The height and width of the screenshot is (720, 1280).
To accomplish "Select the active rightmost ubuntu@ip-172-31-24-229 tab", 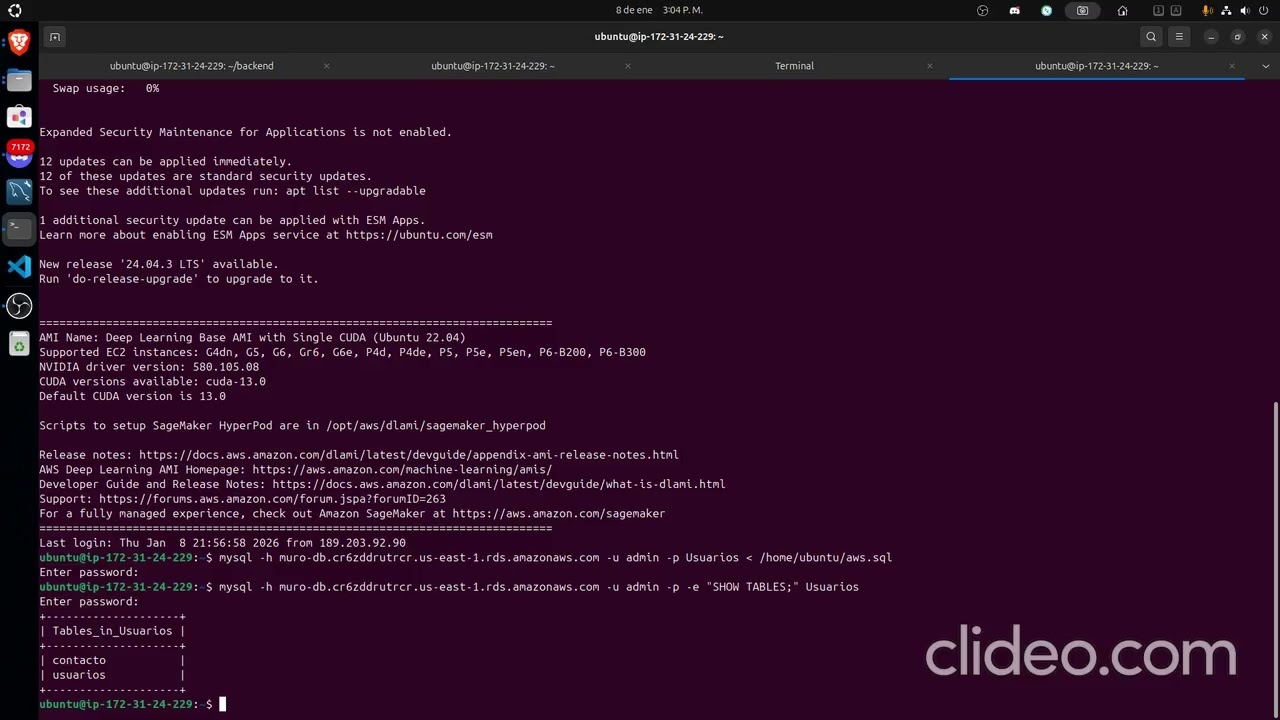I will click(1096, 66).
